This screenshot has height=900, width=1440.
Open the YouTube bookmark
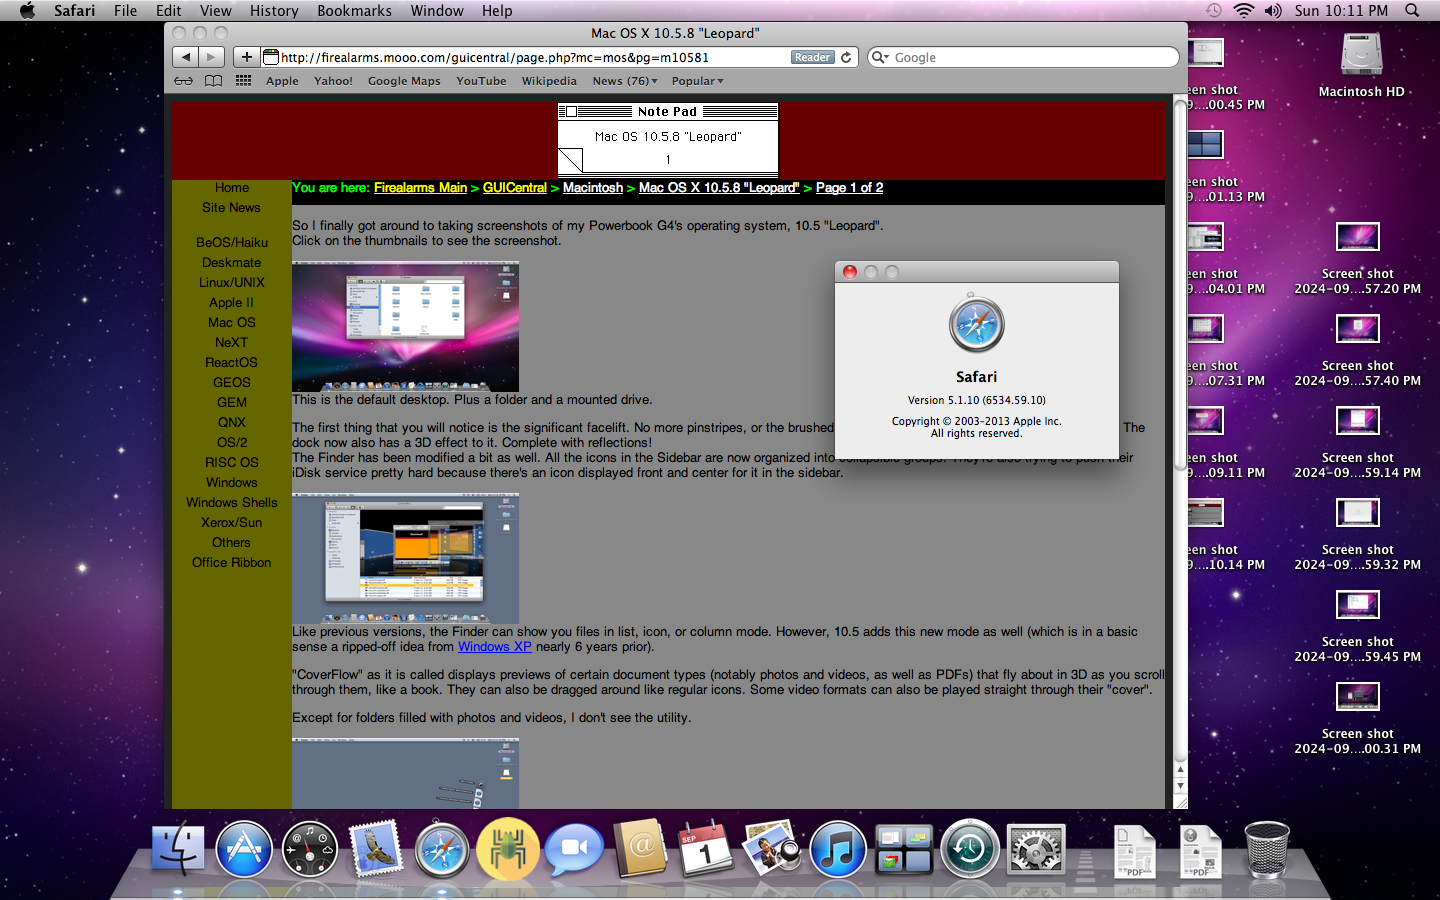click(x=481, y=81)
